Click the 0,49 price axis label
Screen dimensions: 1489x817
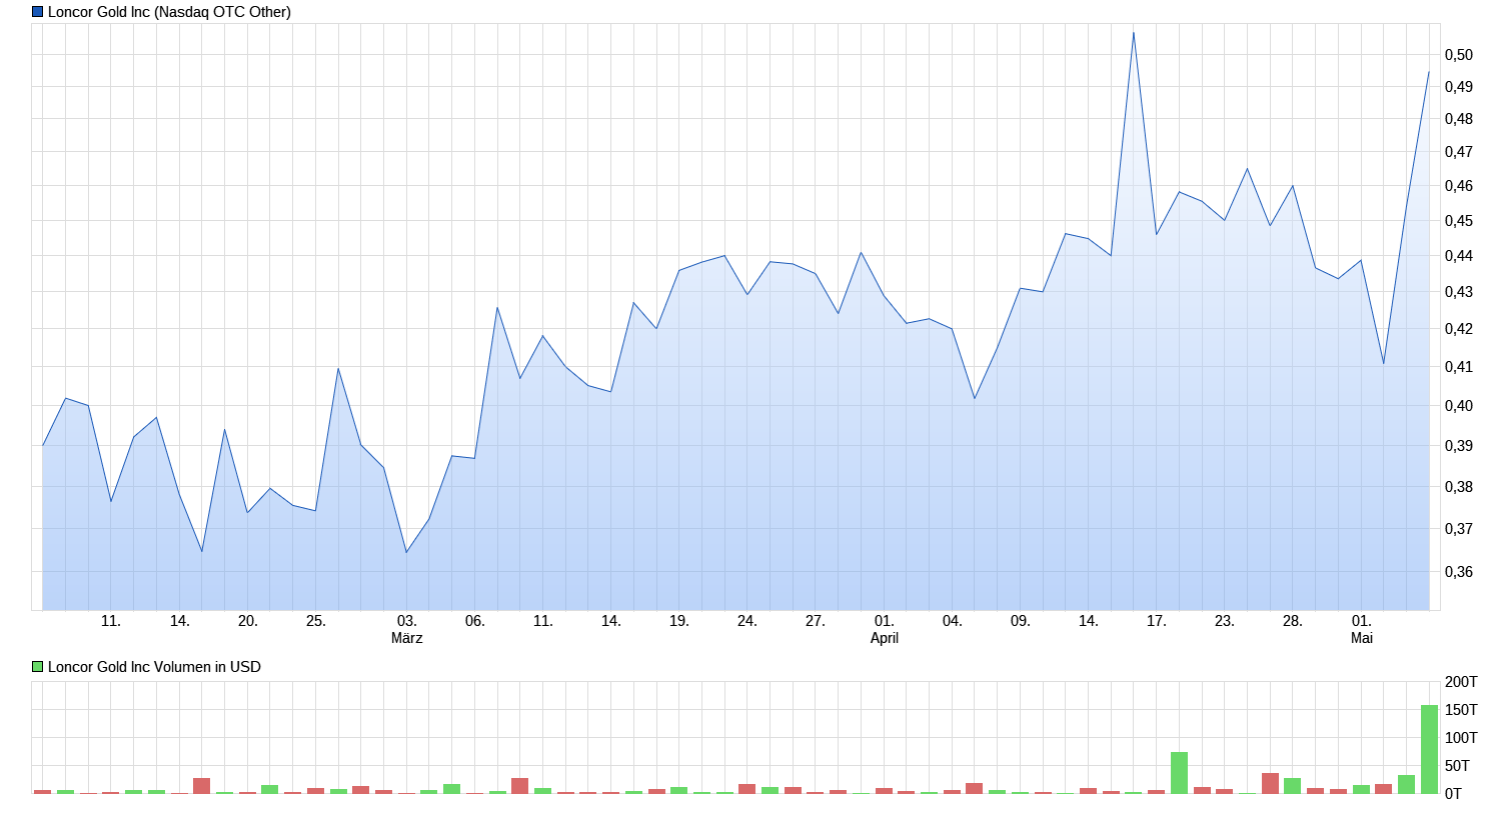[x=1459, y=87]
